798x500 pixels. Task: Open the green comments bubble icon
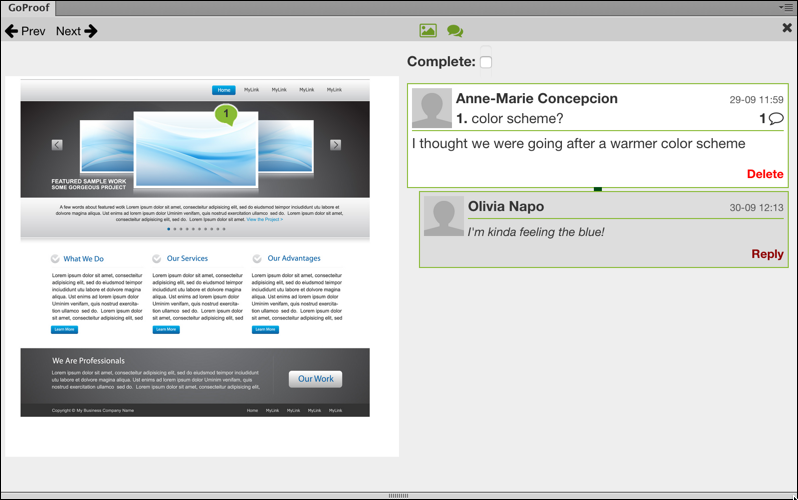[455, 31]
